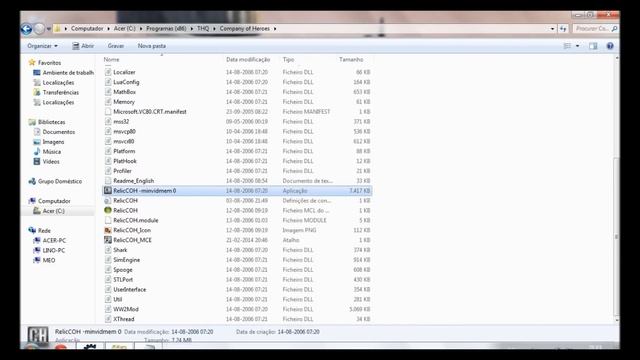Select the Localizer DLL file icon
This screenshot has height=360, width=640.
click(x=108, y=72)
